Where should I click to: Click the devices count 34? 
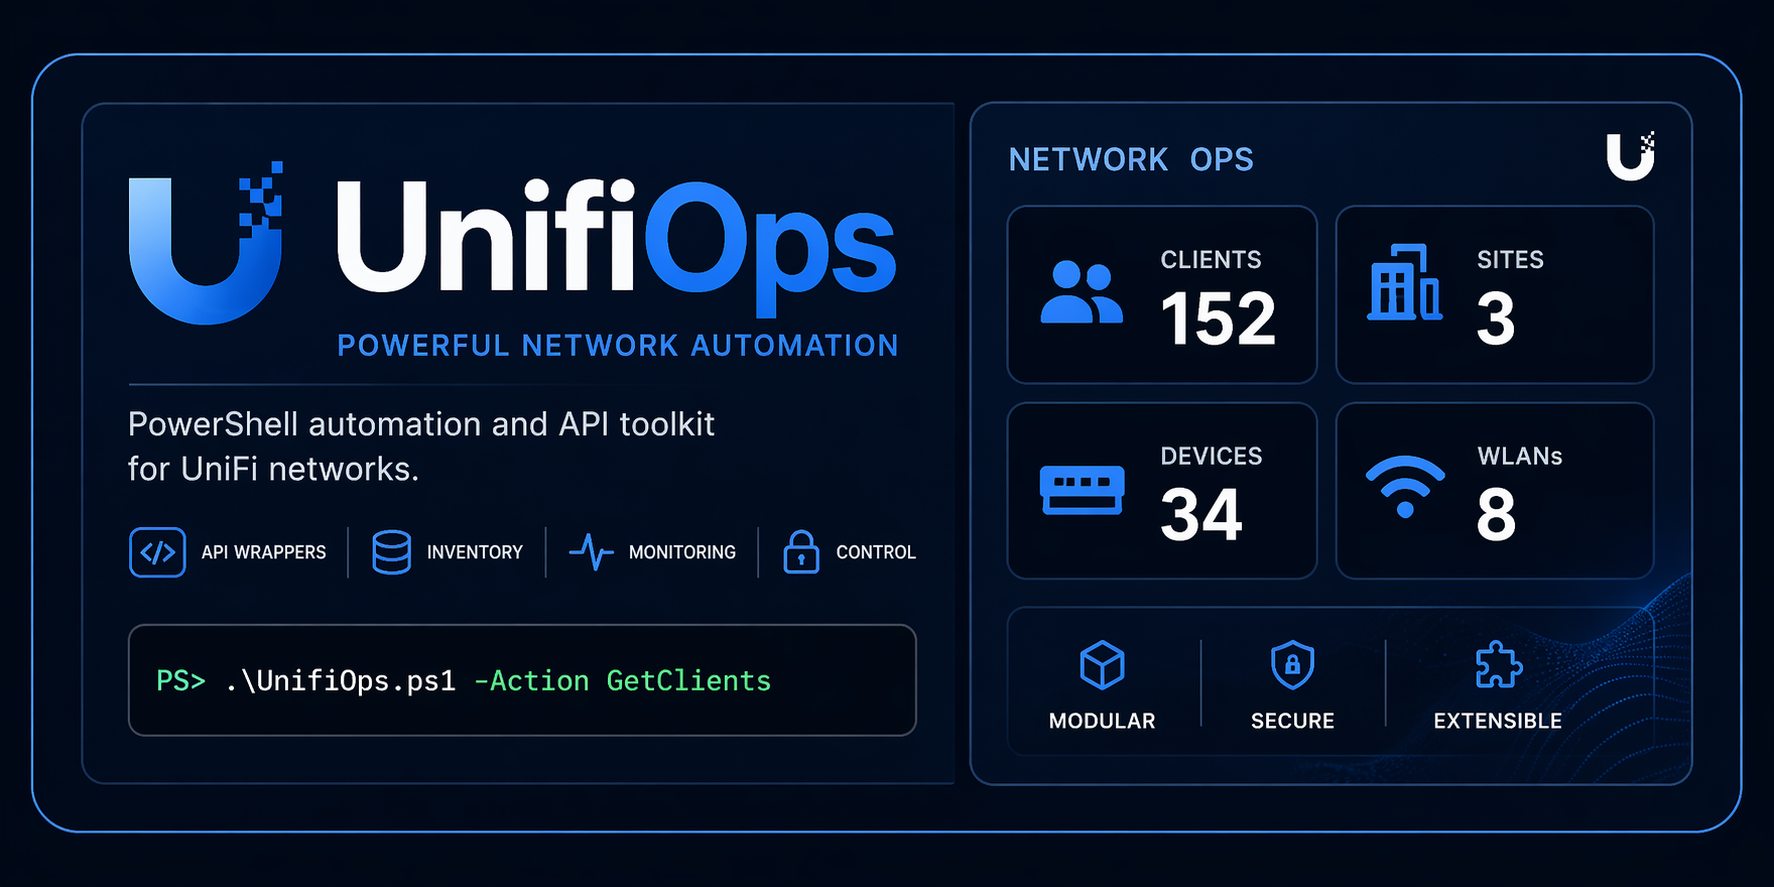(x=1201, y=516)
